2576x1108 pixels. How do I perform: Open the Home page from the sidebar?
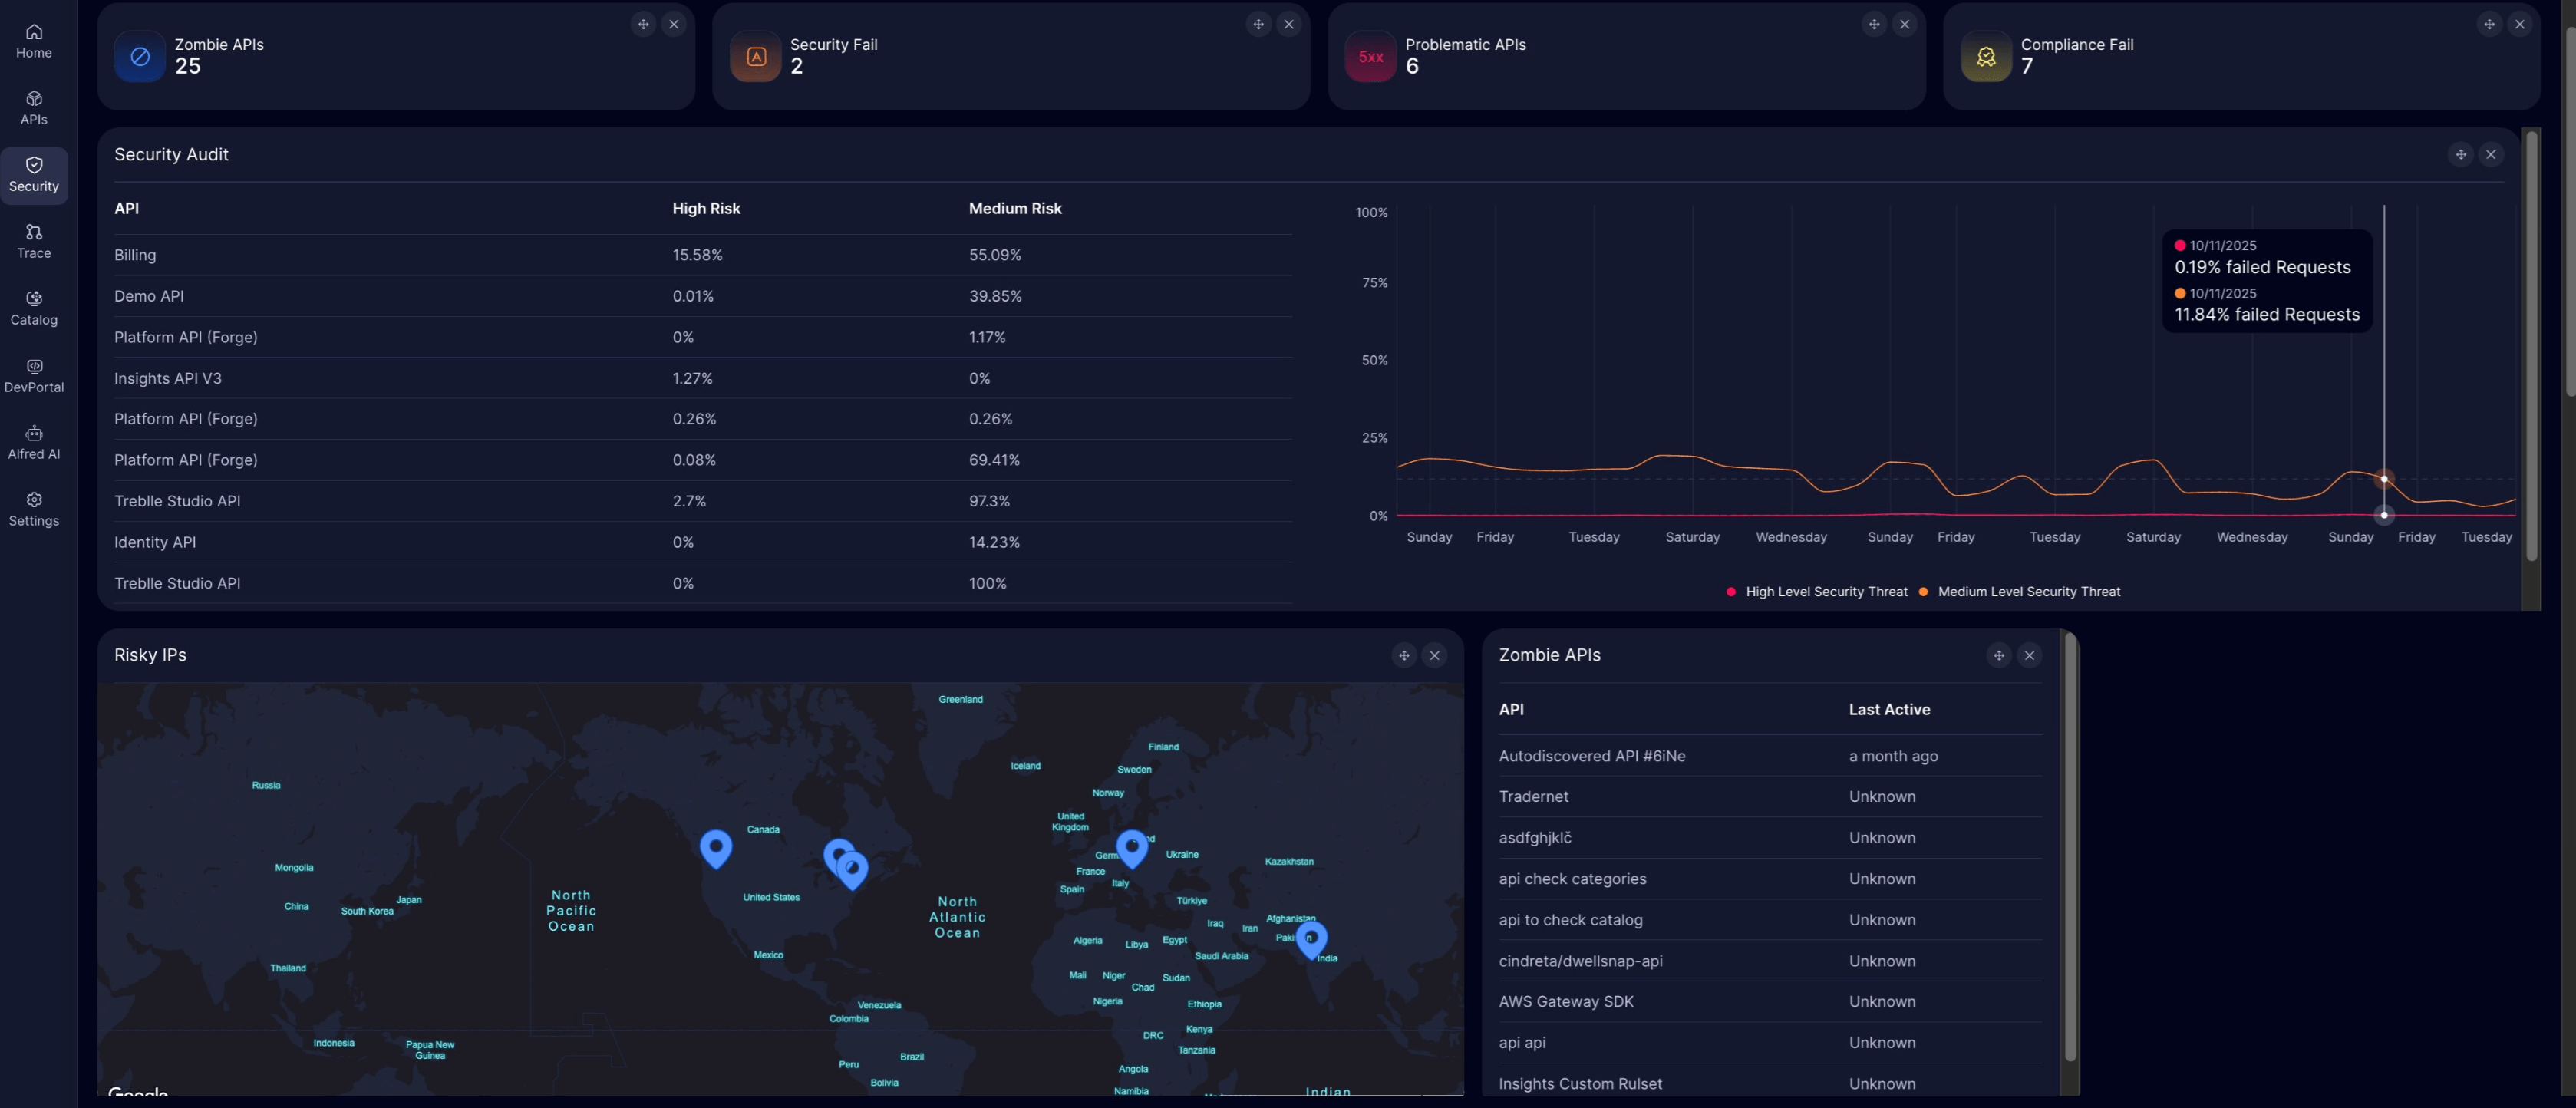(x=33, y=40)
